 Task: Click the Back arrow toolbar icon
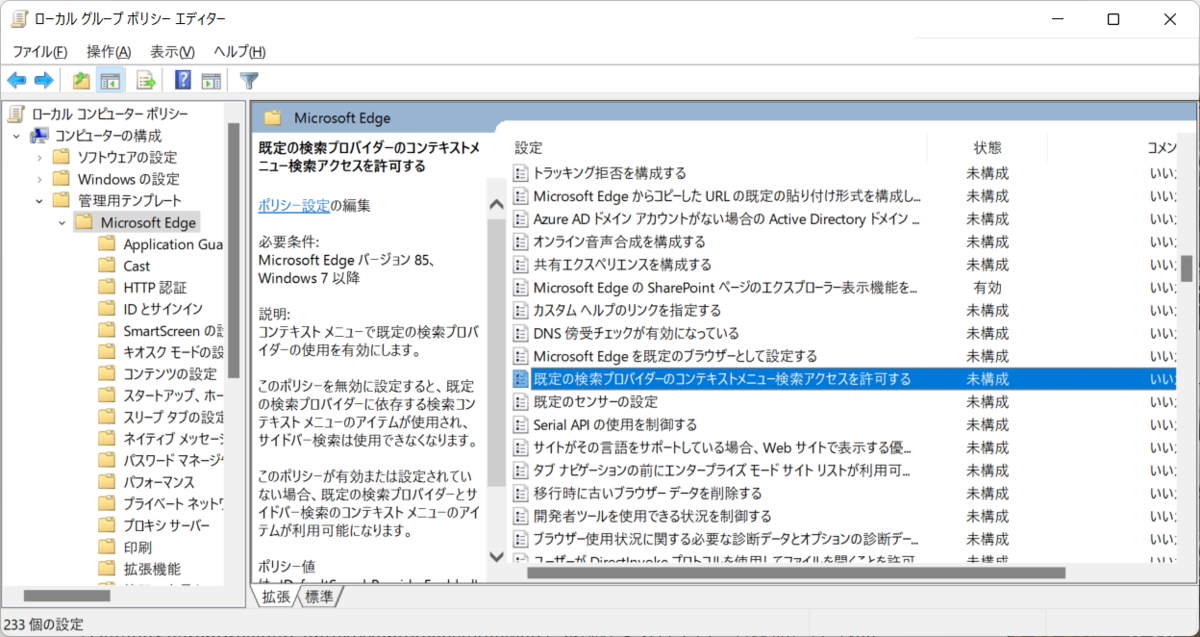coord(17,81)
